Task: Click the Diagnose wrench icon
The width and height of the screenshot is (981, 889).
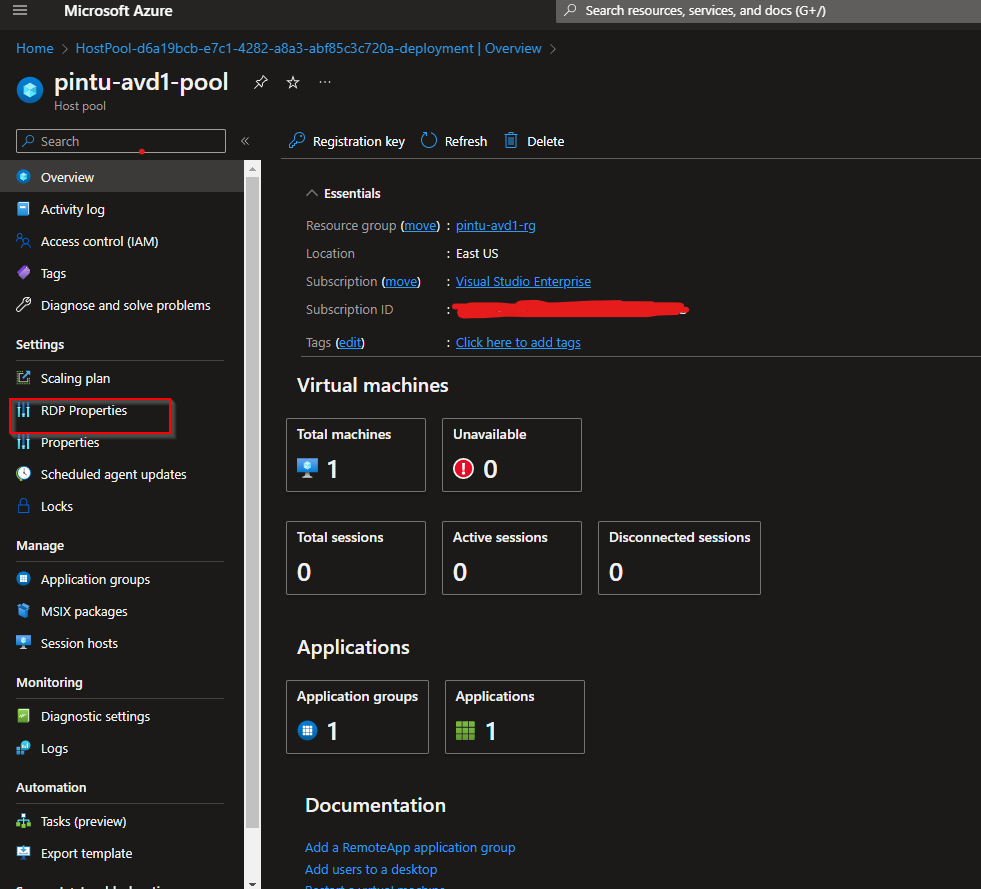Action: [23, 304]
